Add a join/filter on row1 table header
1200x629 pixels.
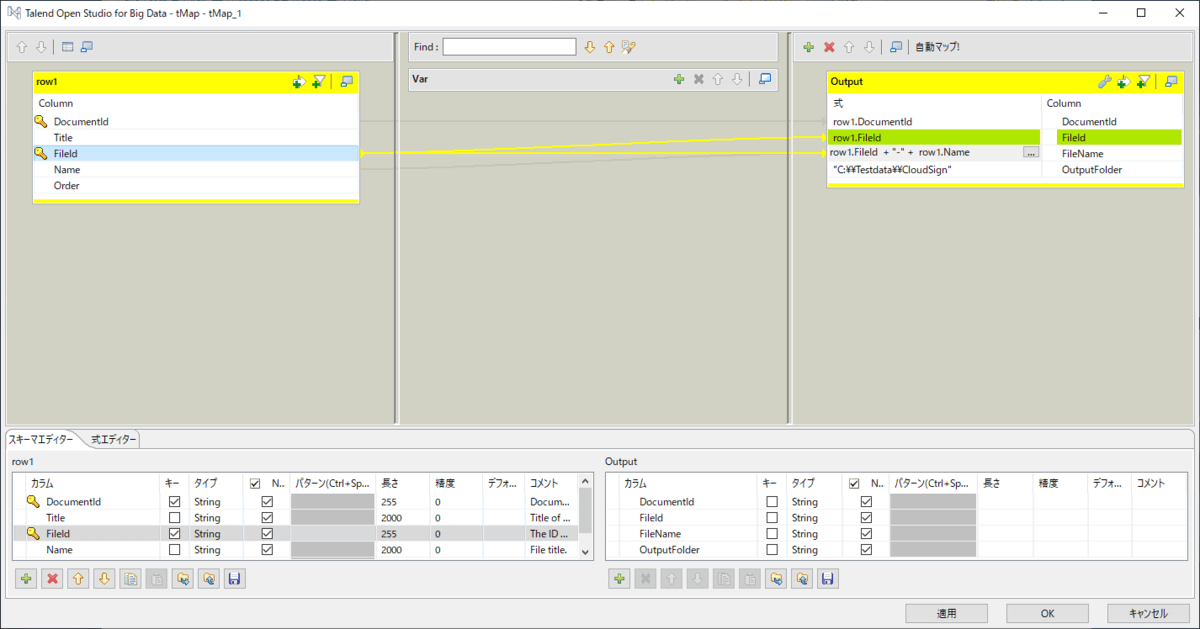point(299,82)
